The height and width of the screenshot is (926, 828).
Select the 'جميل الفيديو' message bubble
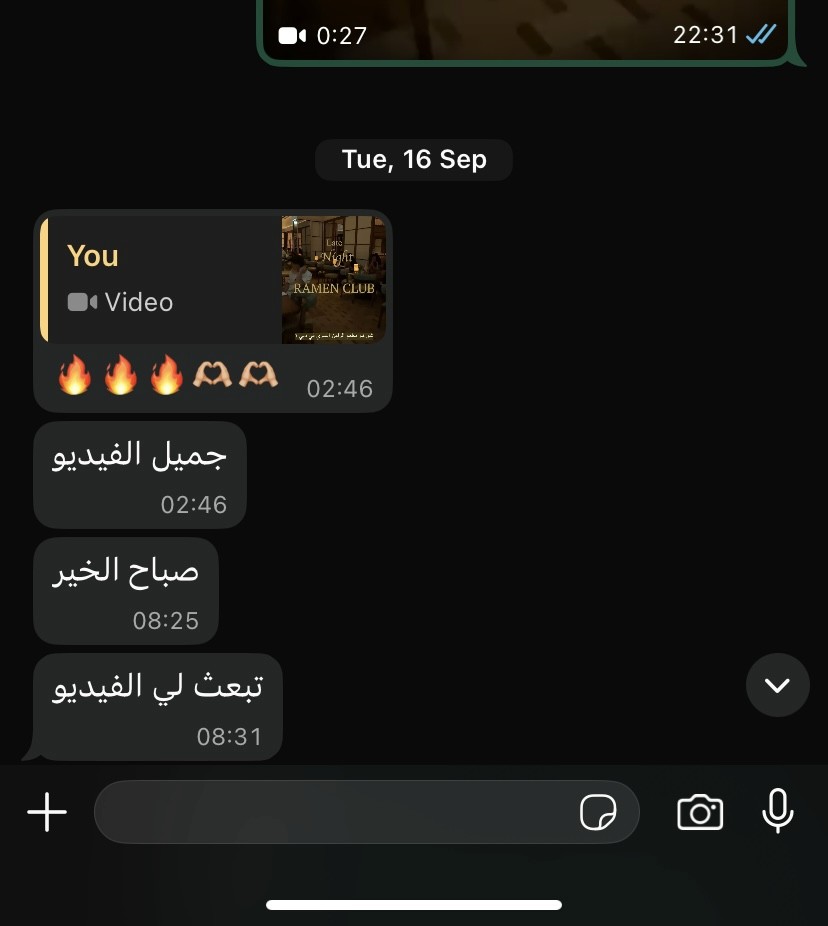tap(140, 475)
